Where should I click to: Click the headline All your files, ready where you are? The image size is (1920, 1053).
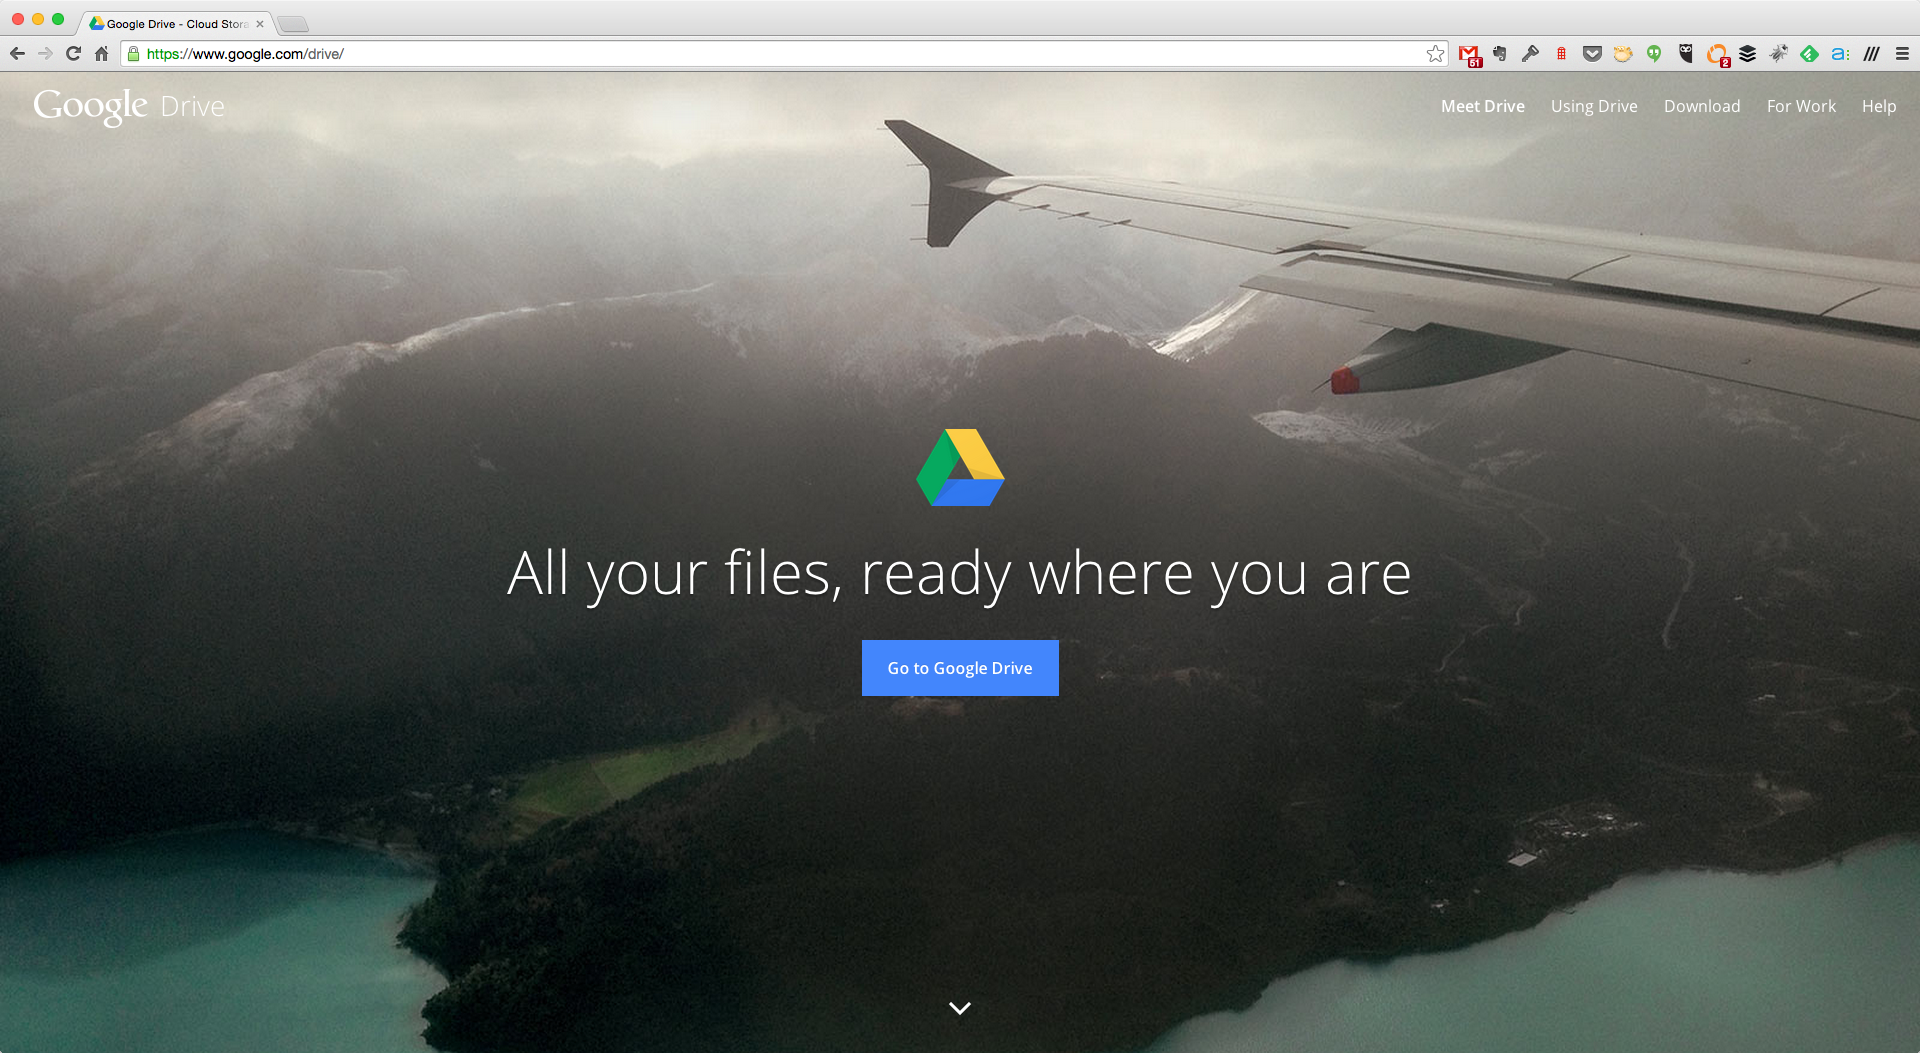[959, 574]
